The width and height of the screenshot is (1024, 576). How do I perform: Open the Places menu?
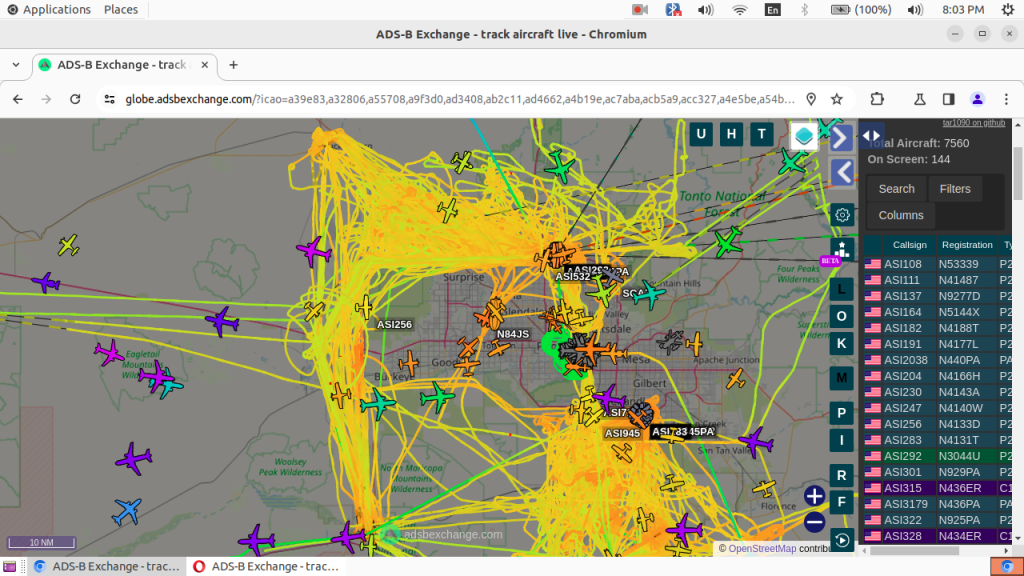coord(121,10)
